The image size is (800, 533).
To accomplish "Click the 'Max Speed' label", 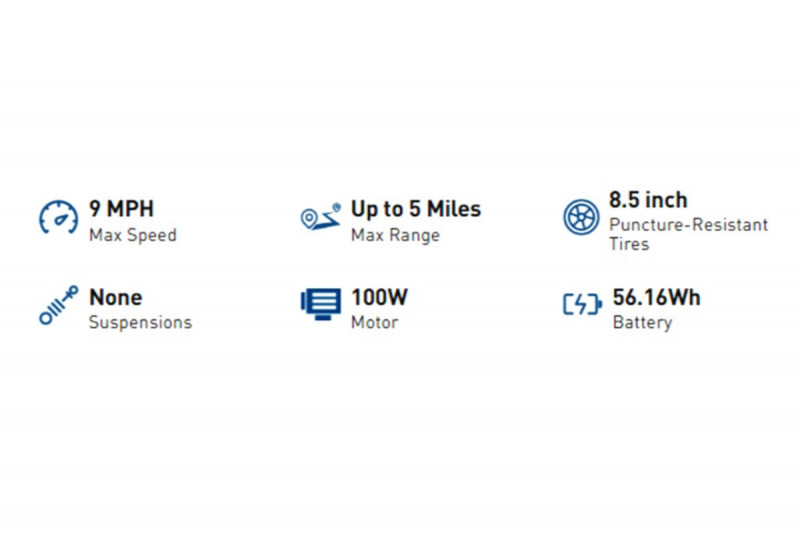I will (132, 236).
